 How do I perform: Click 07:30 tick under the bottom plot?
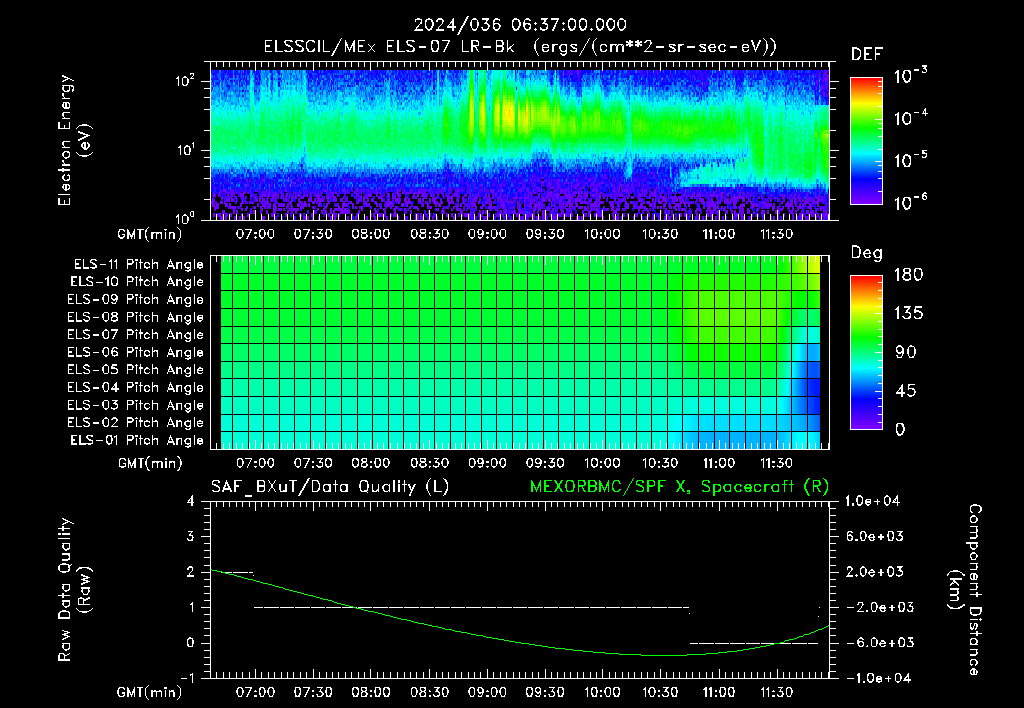click(x=312, y=692)
